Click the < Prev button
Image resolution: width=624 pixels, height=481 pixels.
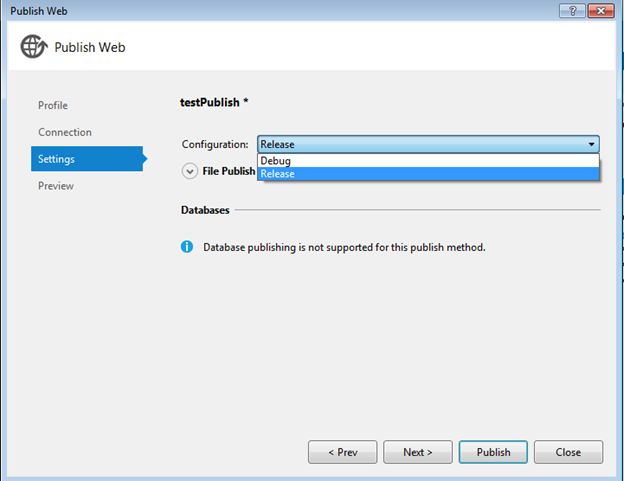click(342, 452)
